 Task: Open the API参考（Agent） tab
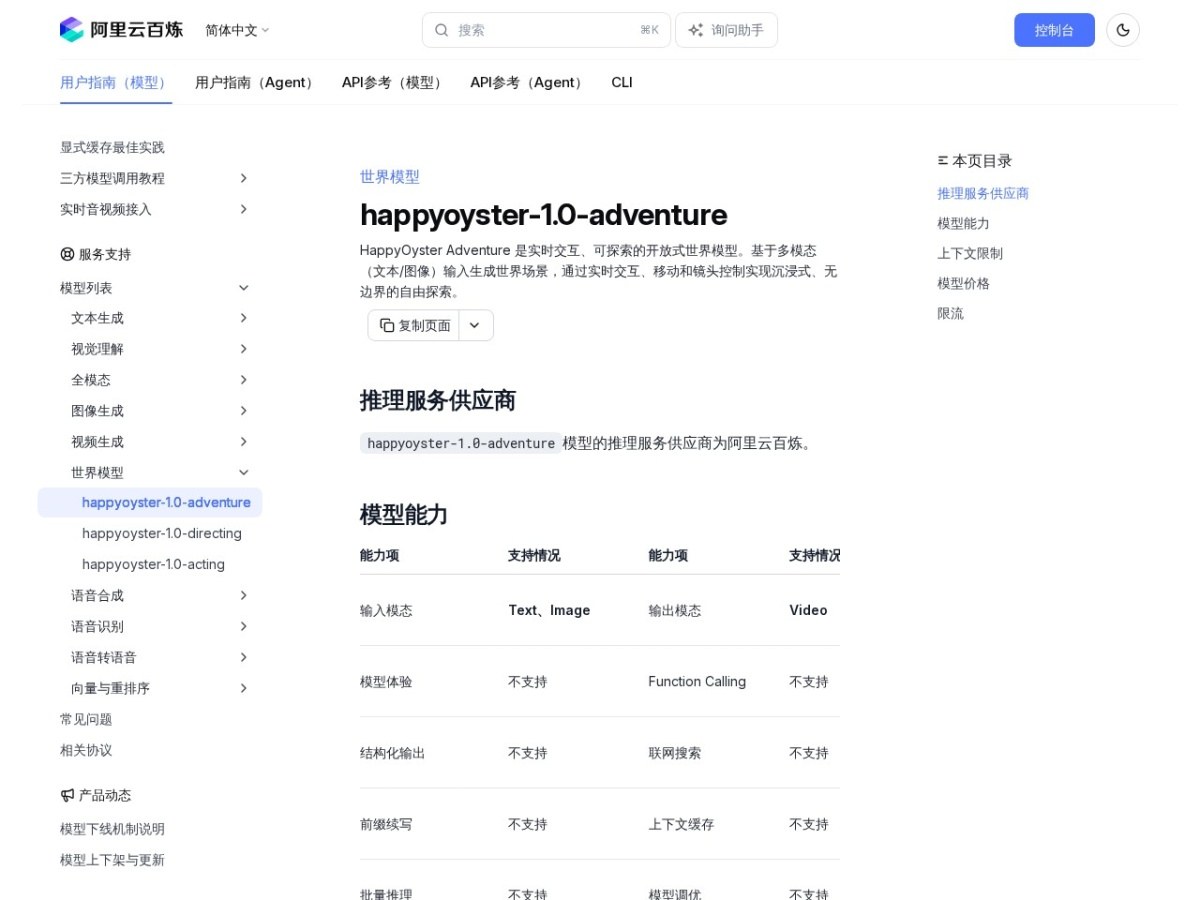(x=529, y=82)
